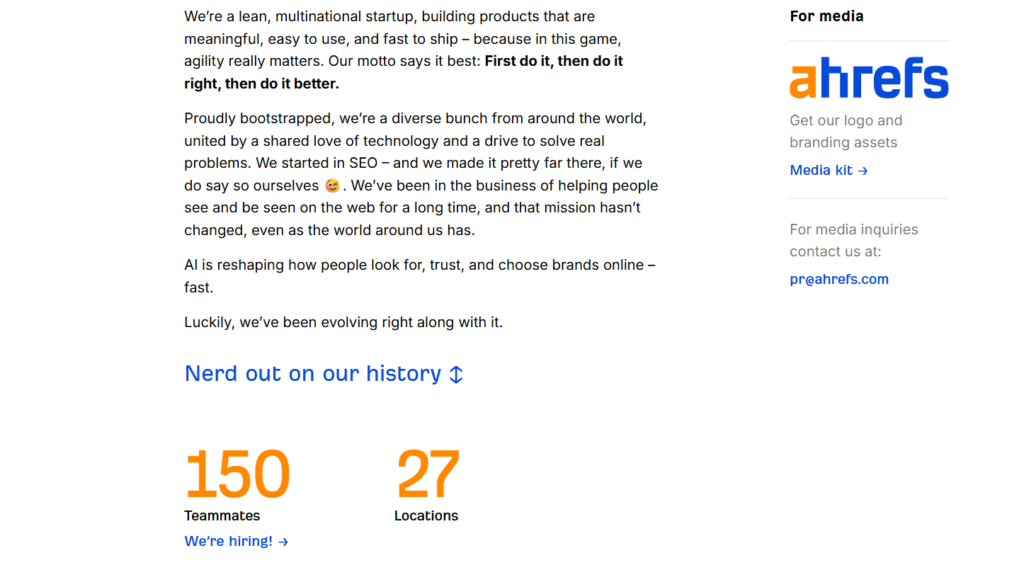Click the ahrefs logo image
1024x570 pixels.
869,78
